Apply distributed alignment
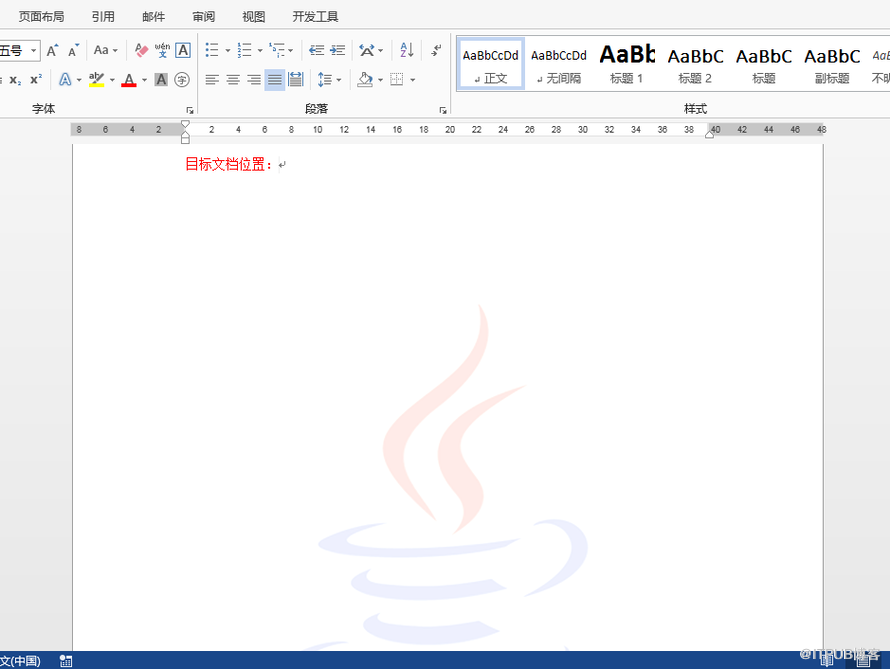 pos(296,80)
